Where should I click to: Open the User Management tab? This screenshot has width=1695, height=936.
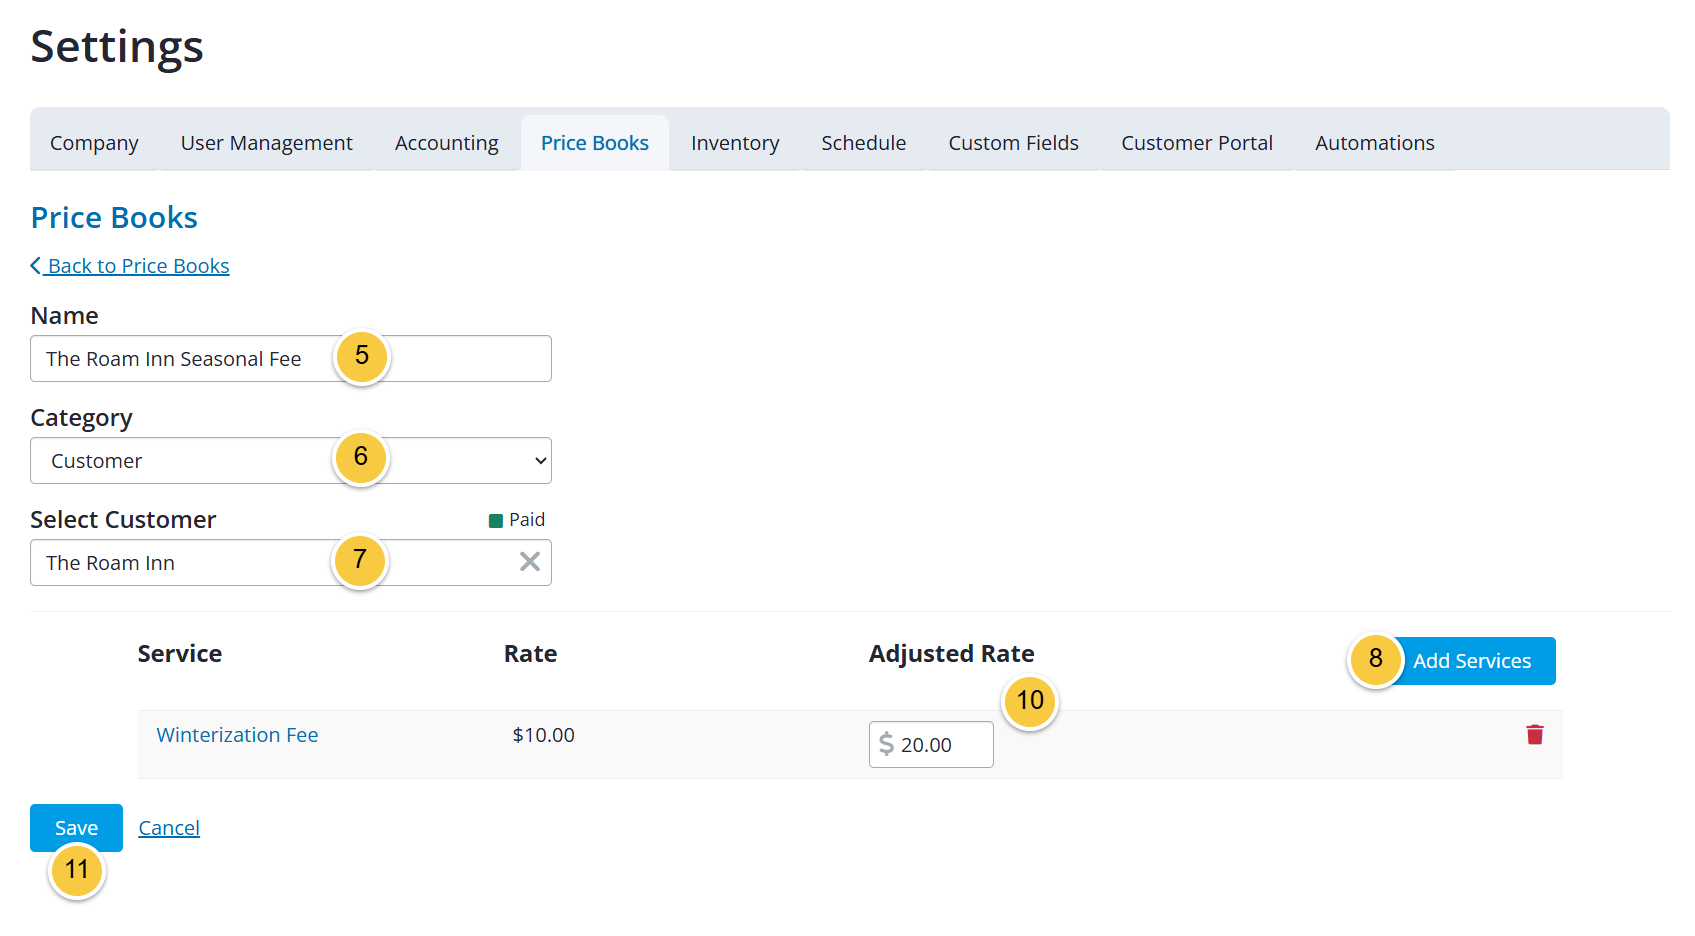coord(267,143)
